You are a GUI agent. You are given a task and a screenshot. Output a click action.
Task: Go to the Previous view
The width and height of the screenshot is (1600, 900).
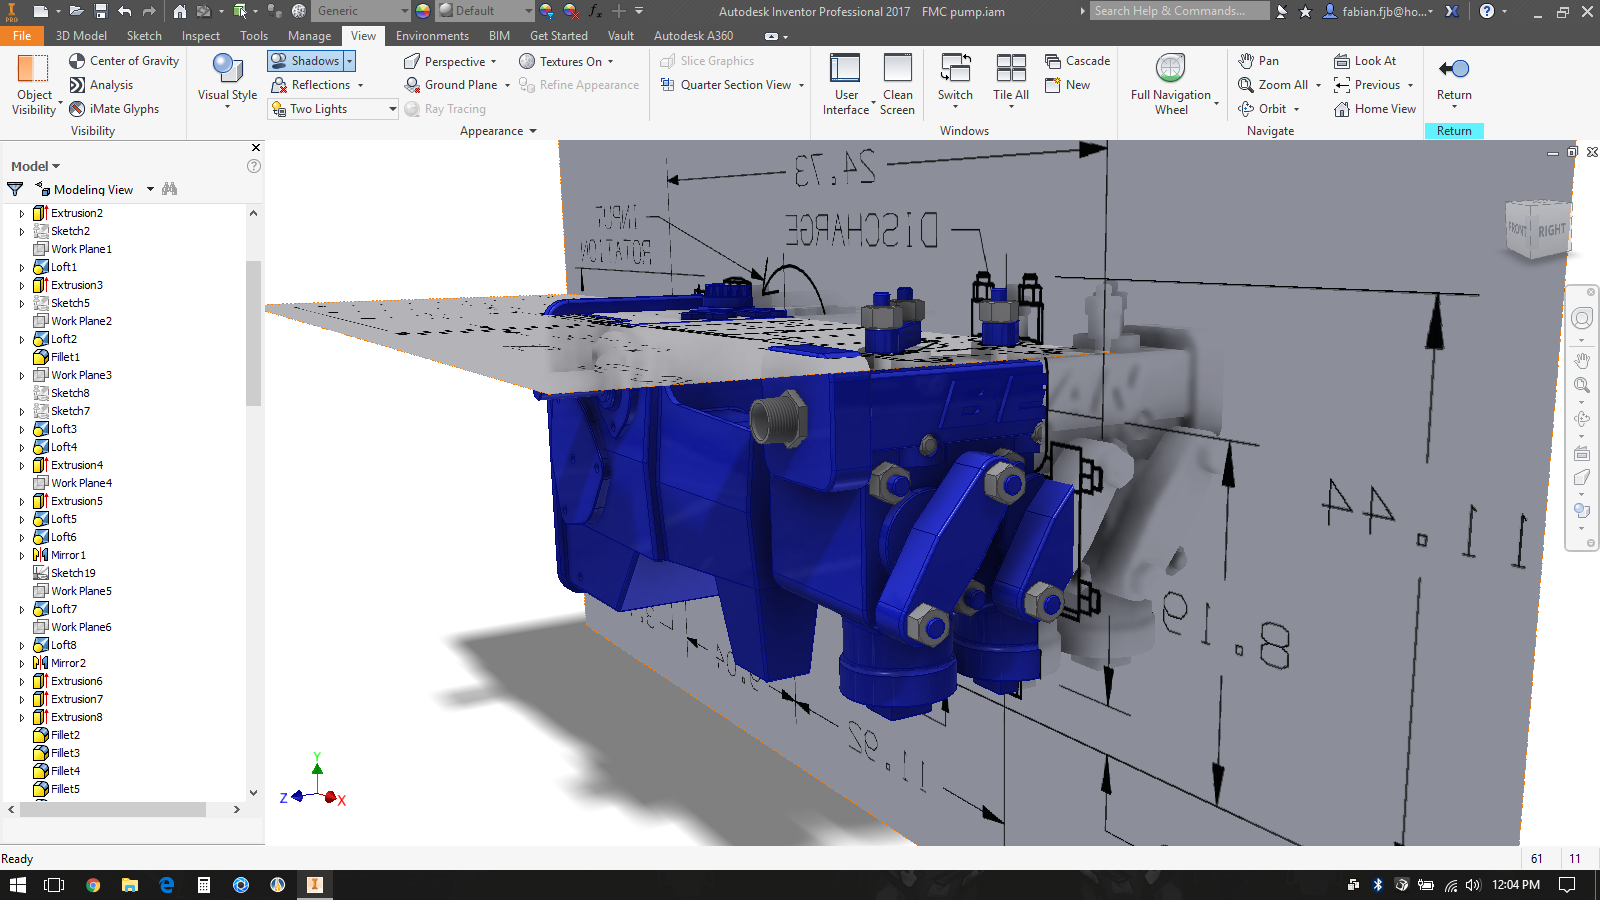coord(1367,85)
